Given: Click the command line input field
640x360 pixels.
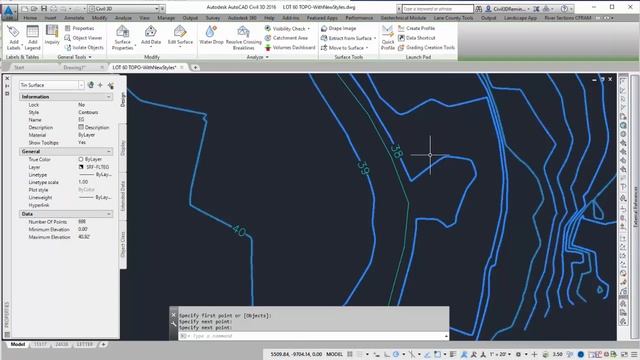Looking at the screenshot, I should 313,336.
